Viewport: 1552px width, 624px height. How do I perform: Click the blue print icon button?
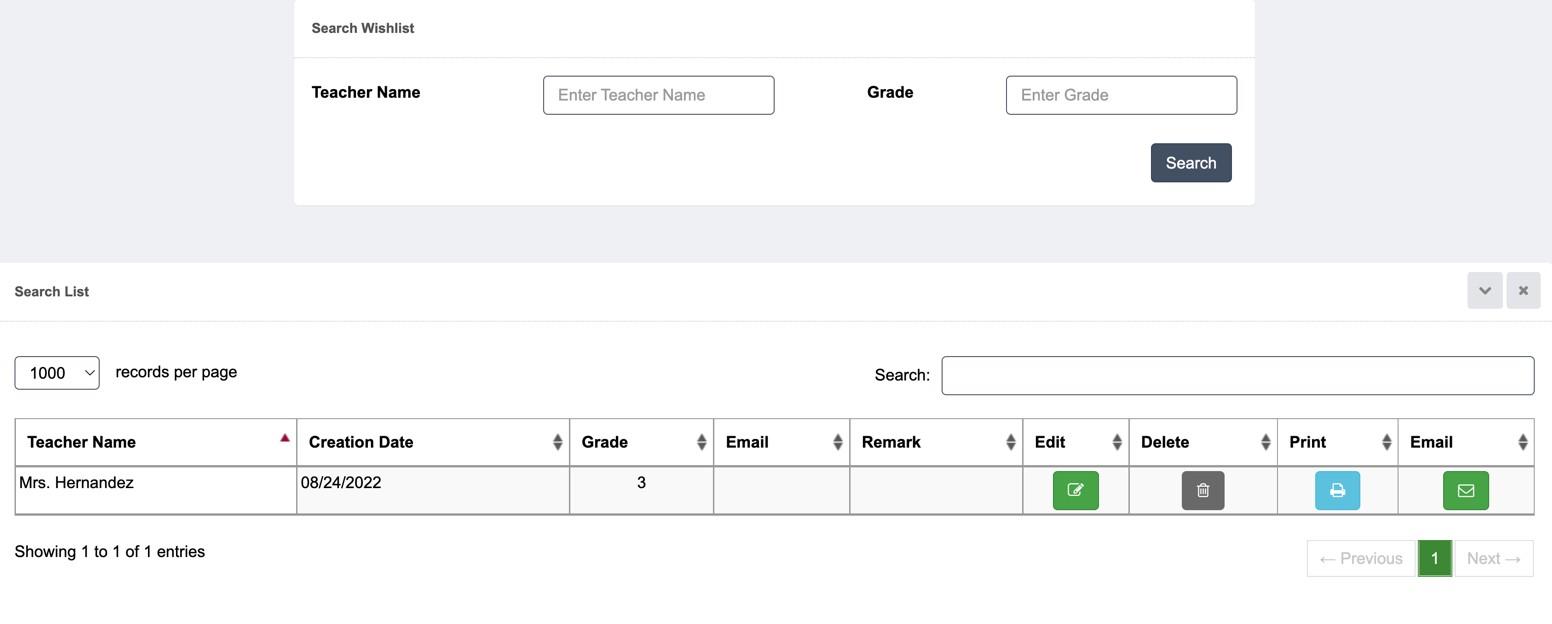click(1337, 490)
